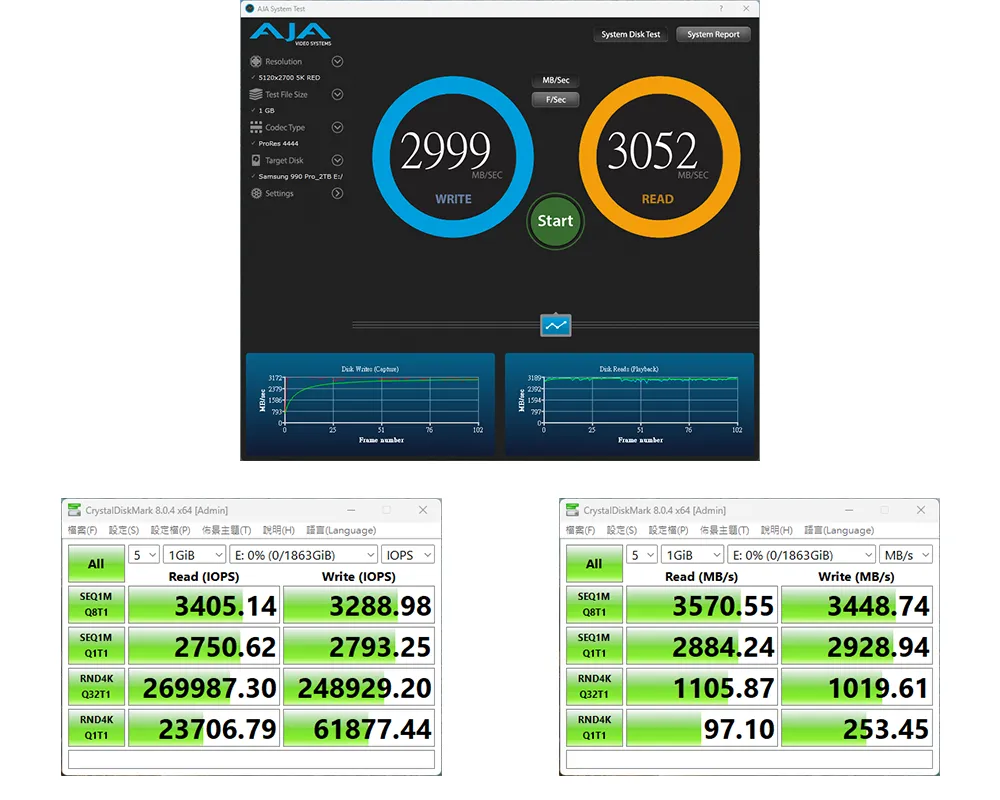Viewport: 1000px width, 800px height.
Task: Click the Codec Type film icon
Action: (256, 128)
